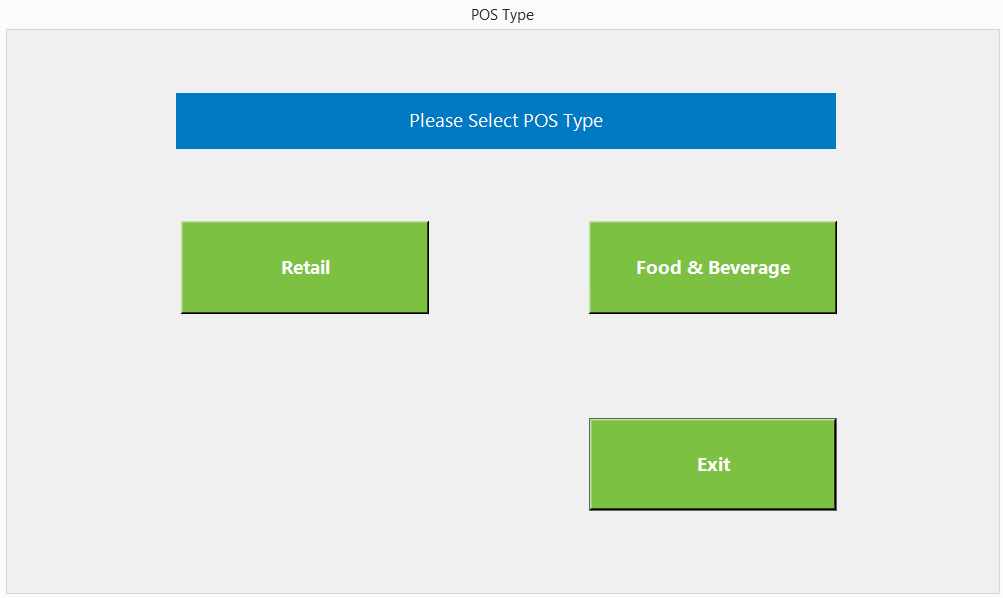Click the Retail button label text
The width and height of the screenshot is (1003, 598).
click(306, 268)
